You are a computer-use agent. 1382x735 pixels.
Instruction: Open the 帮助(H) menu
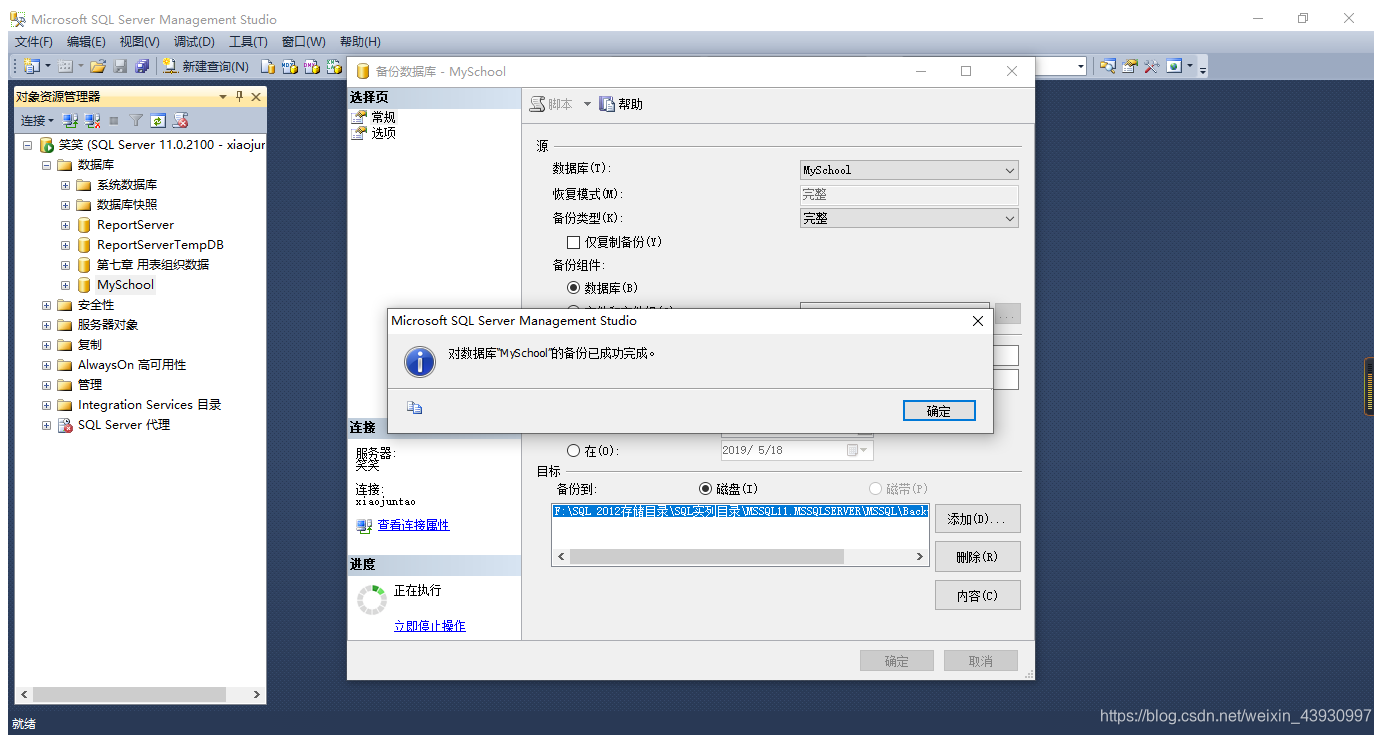pyautogui.click(x=360, y=42)
